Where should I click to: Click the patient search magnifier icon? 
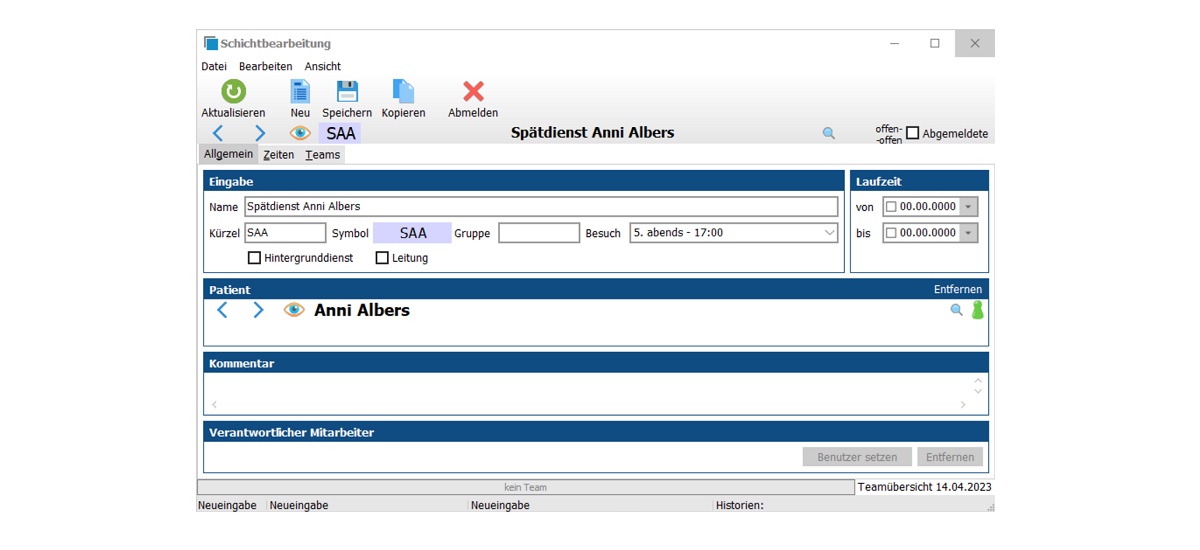coord(956,310)
